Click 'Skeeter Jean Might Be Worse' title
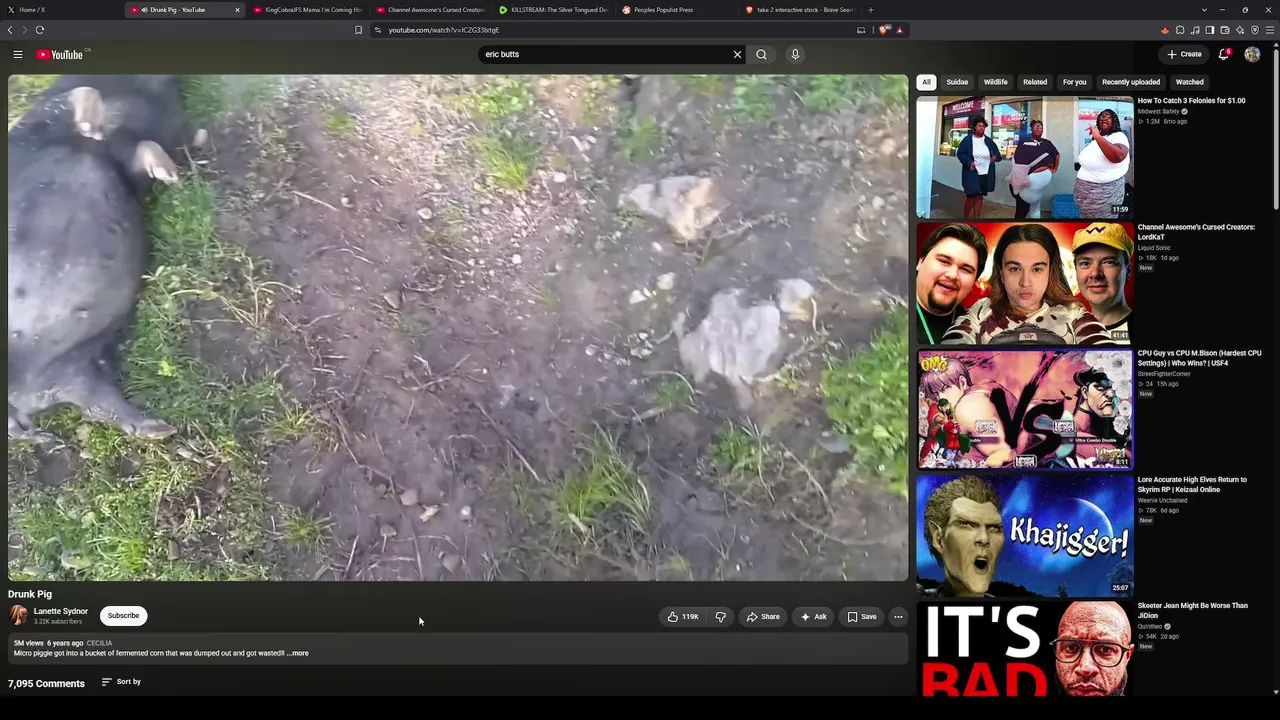 pos(1193,610)
